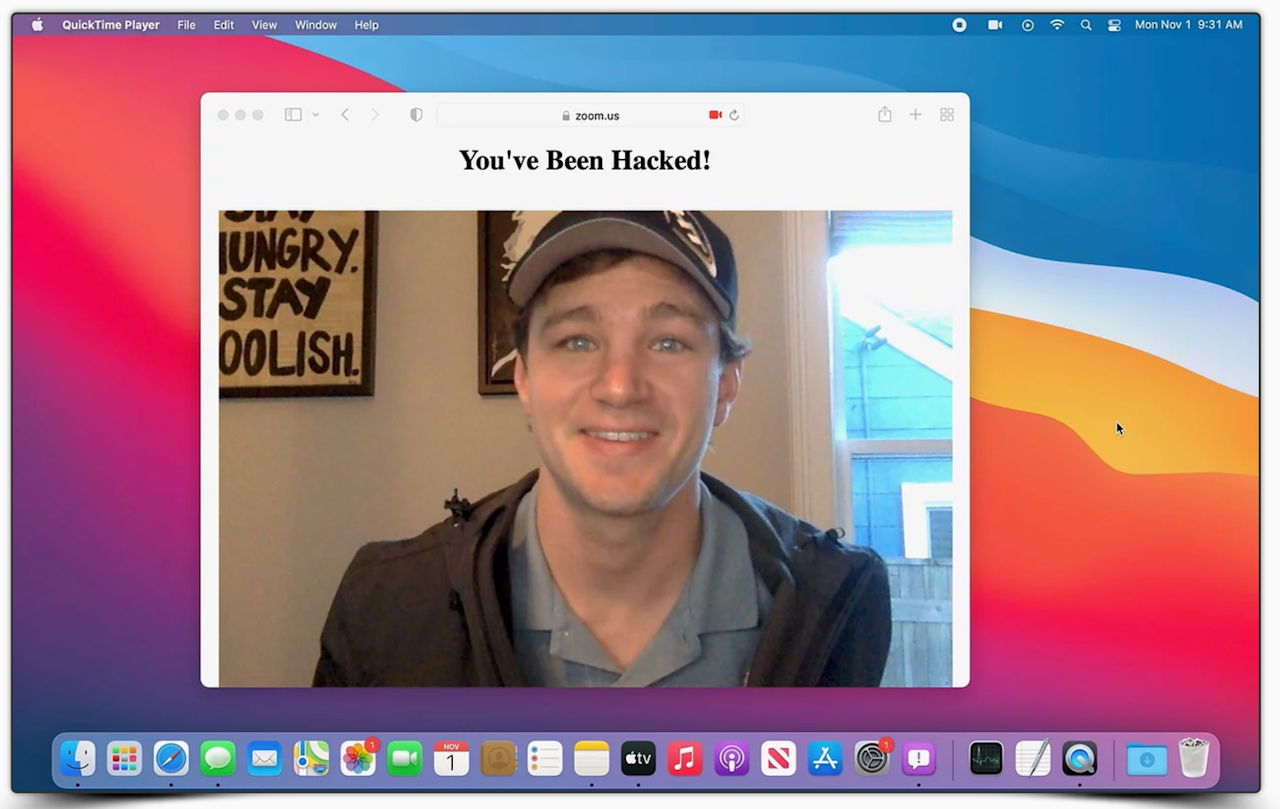Open Spotlight search magnifier
Image resolution: width=1280 pixels, height=809 pixels.
1086,25
